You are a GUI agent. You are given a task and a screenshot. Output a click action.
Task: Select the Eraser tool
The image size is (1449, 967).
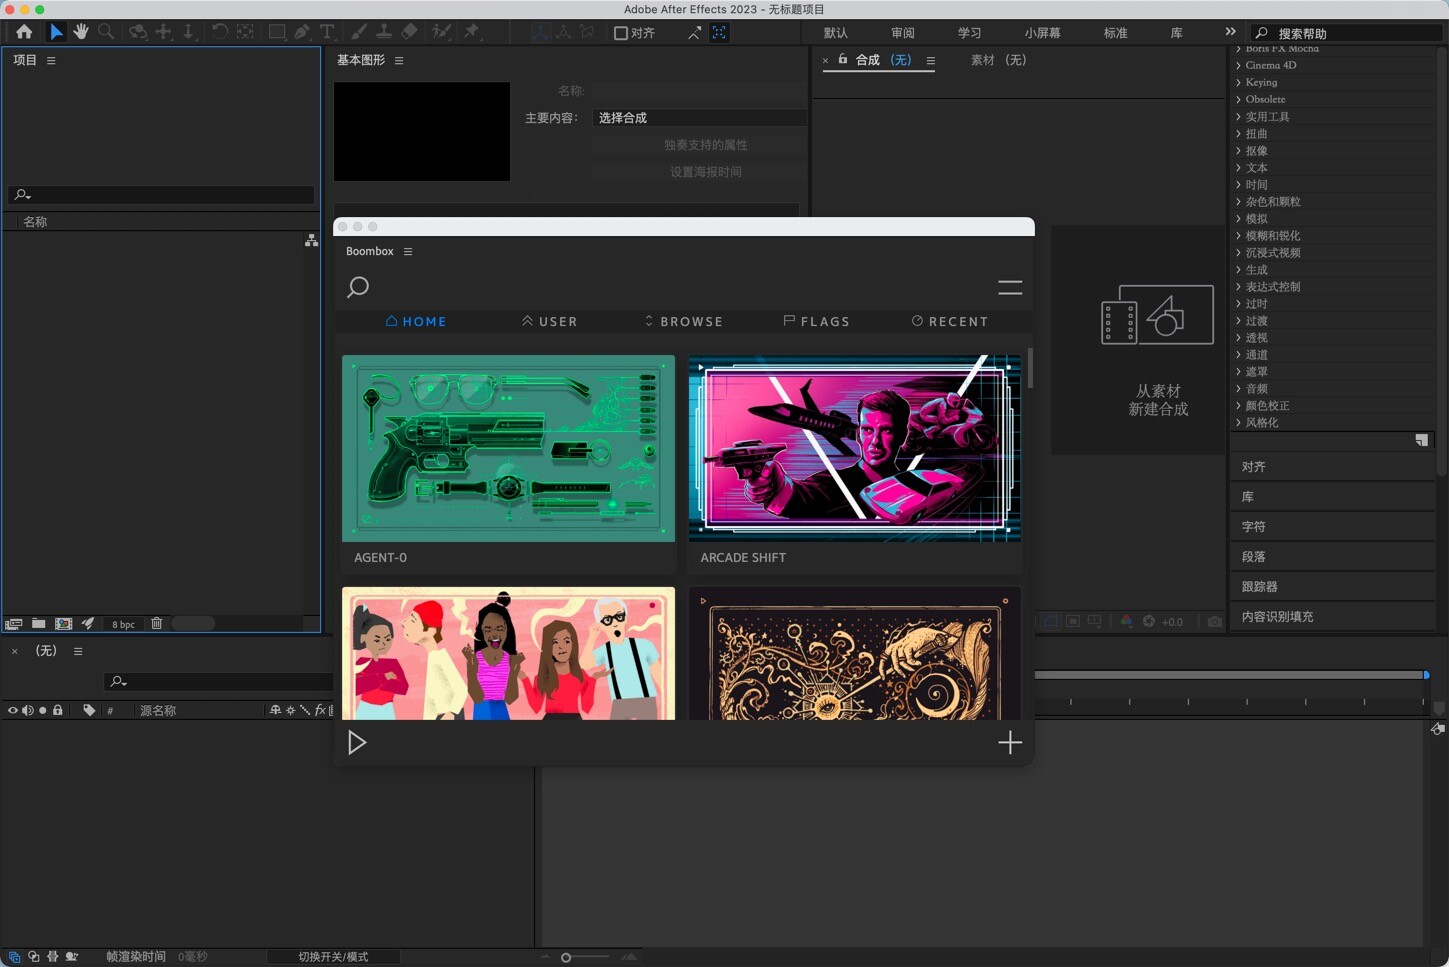[x=409, y=32]
